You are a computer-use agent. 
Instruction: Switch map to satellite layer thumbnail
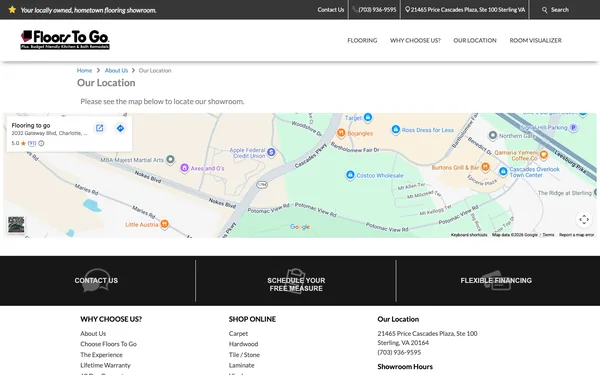(16, 225)
